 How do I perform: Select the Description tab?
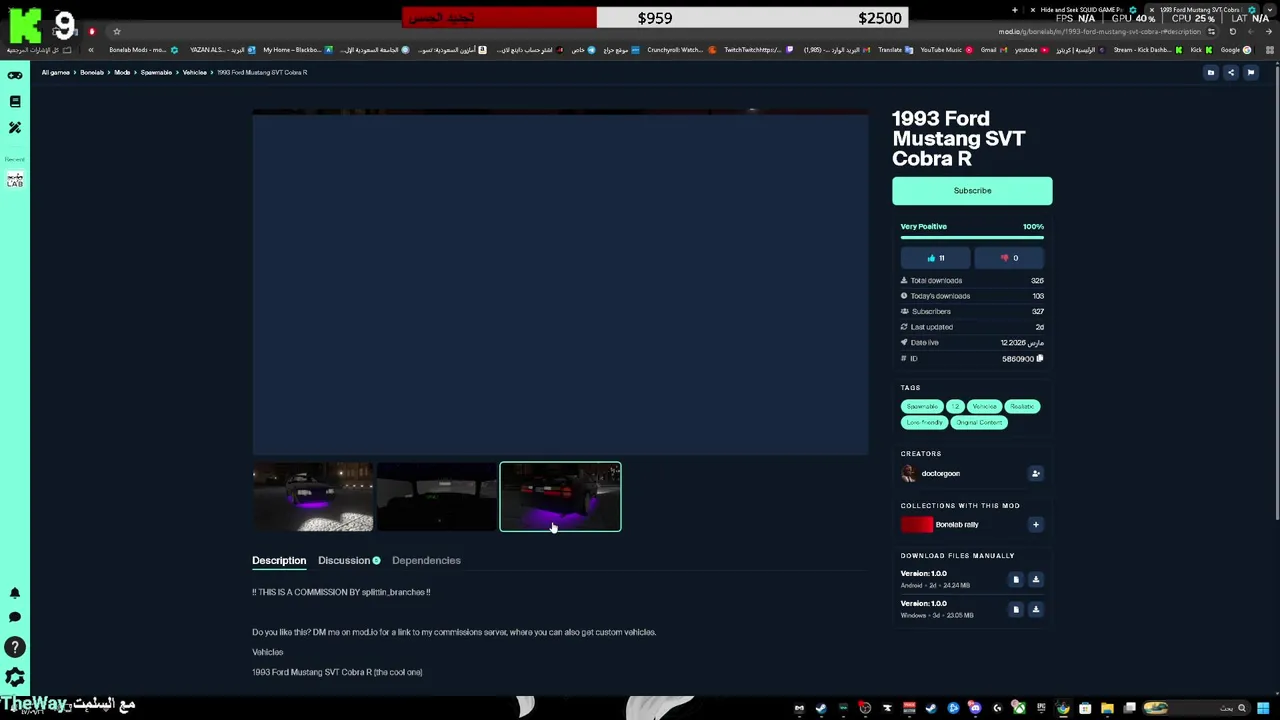point(279,560)
